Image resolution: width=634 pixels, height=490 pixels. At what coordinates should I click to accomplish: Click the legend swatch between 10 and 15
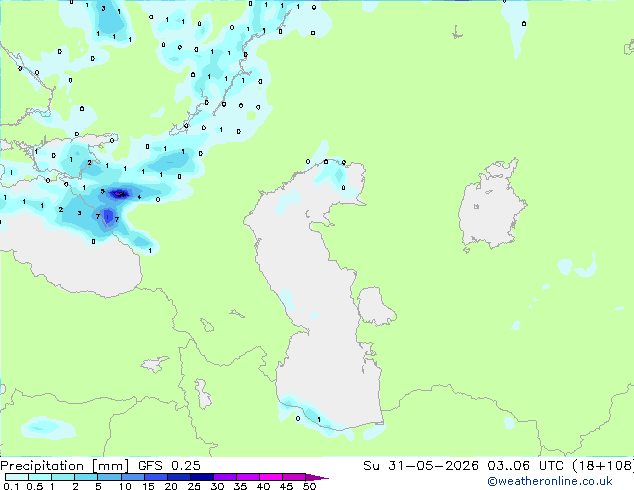pos(133,477)
